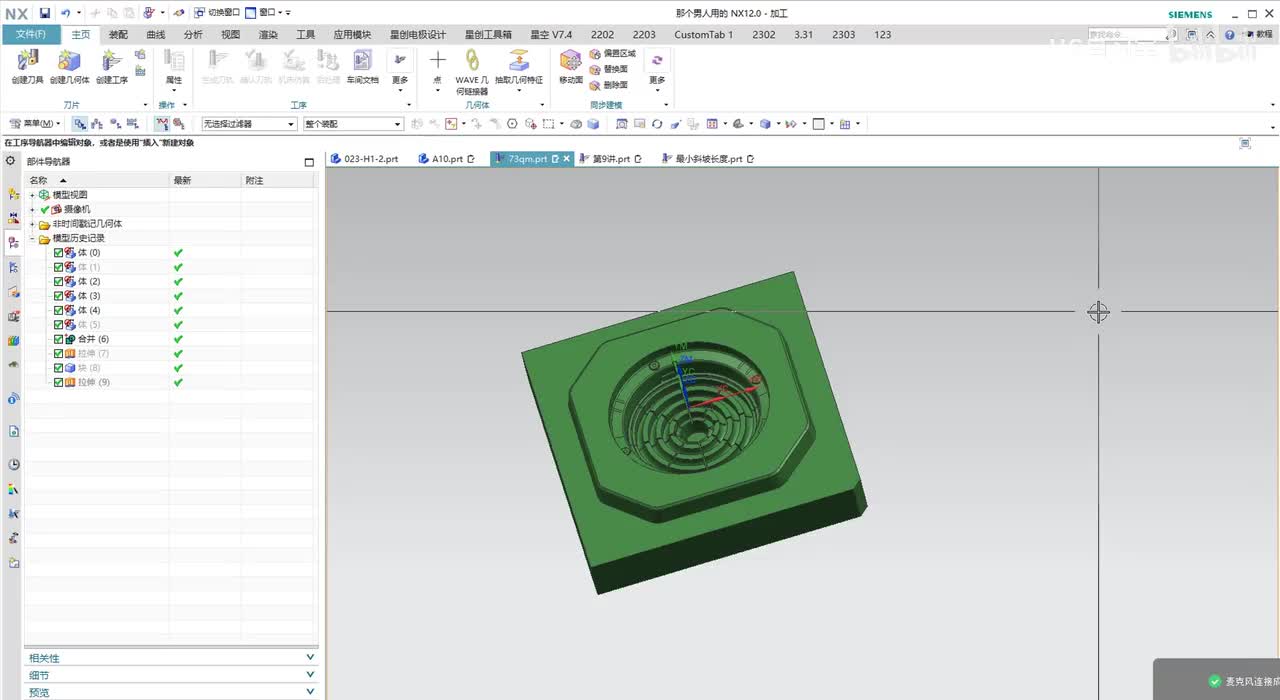Viewport: 1280px width, 700px height.
Task: Click 切换窗口 (Switch Window) button
Action: tap(217, 13)
